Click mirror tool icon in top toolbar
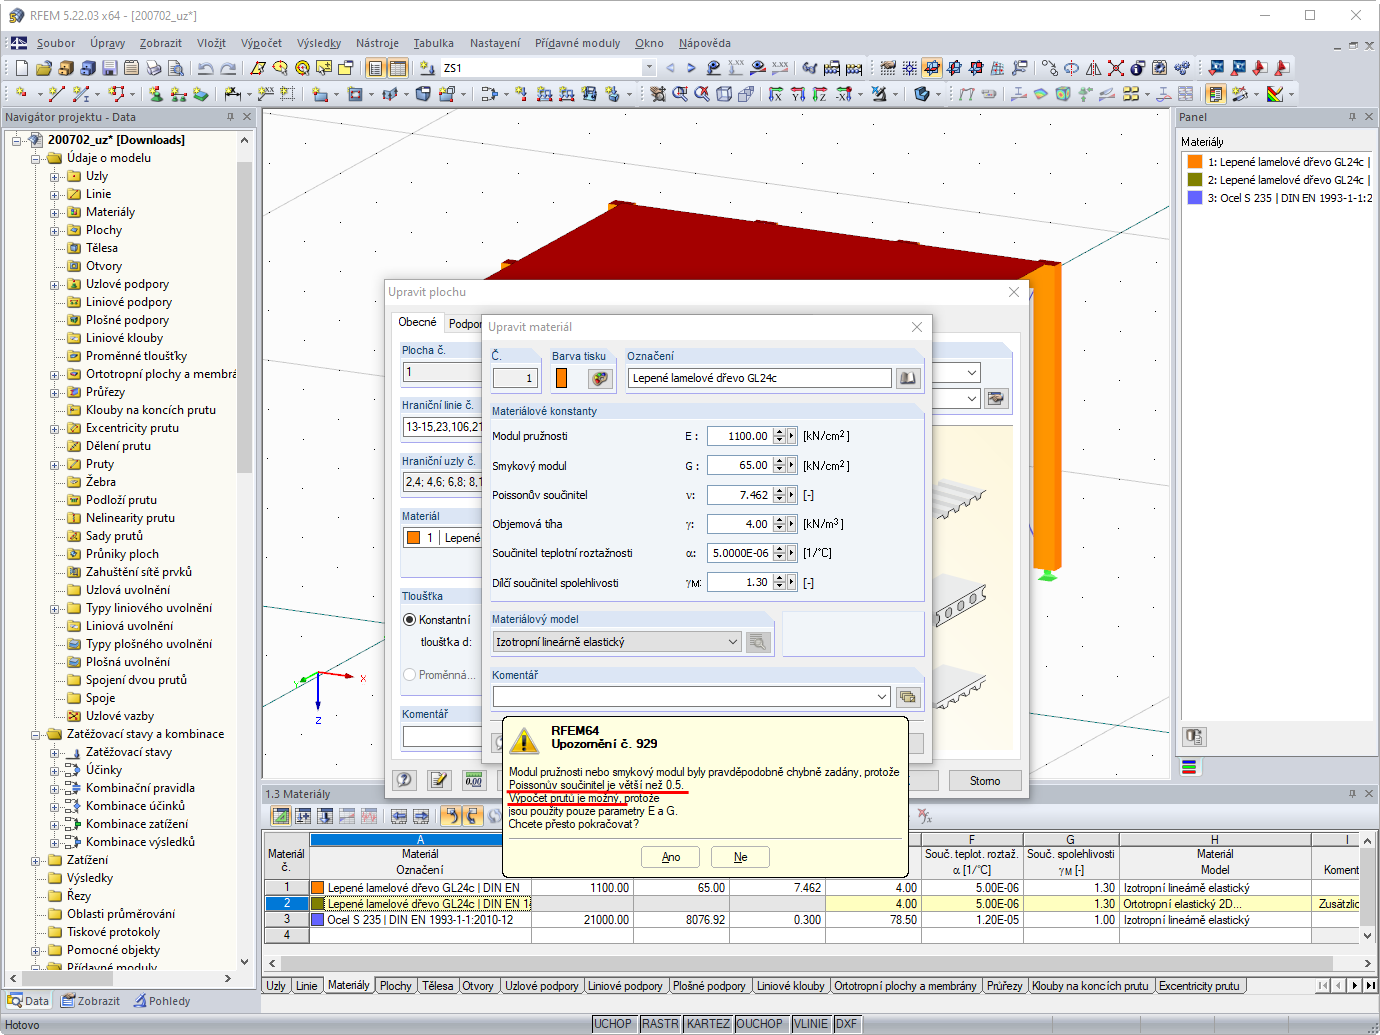Screen dimensions: 1380x1035 coord(1094,68)
